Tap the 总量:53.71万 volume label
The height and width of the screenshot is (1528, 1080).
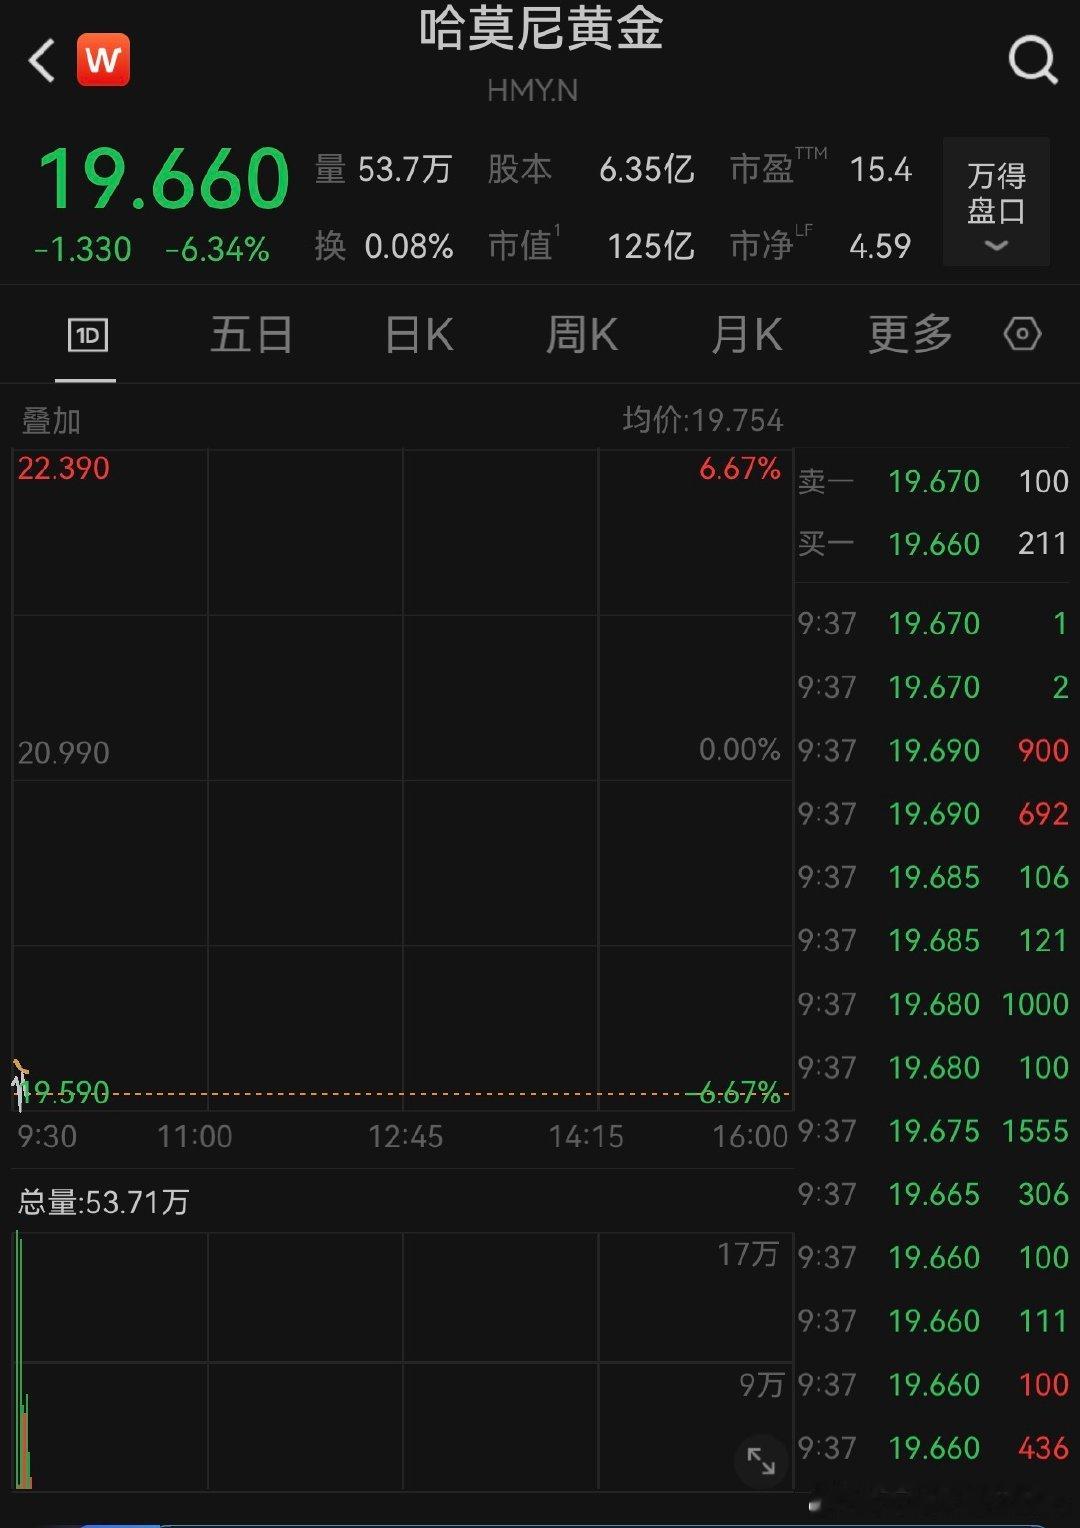click(x=103, y=1202)
